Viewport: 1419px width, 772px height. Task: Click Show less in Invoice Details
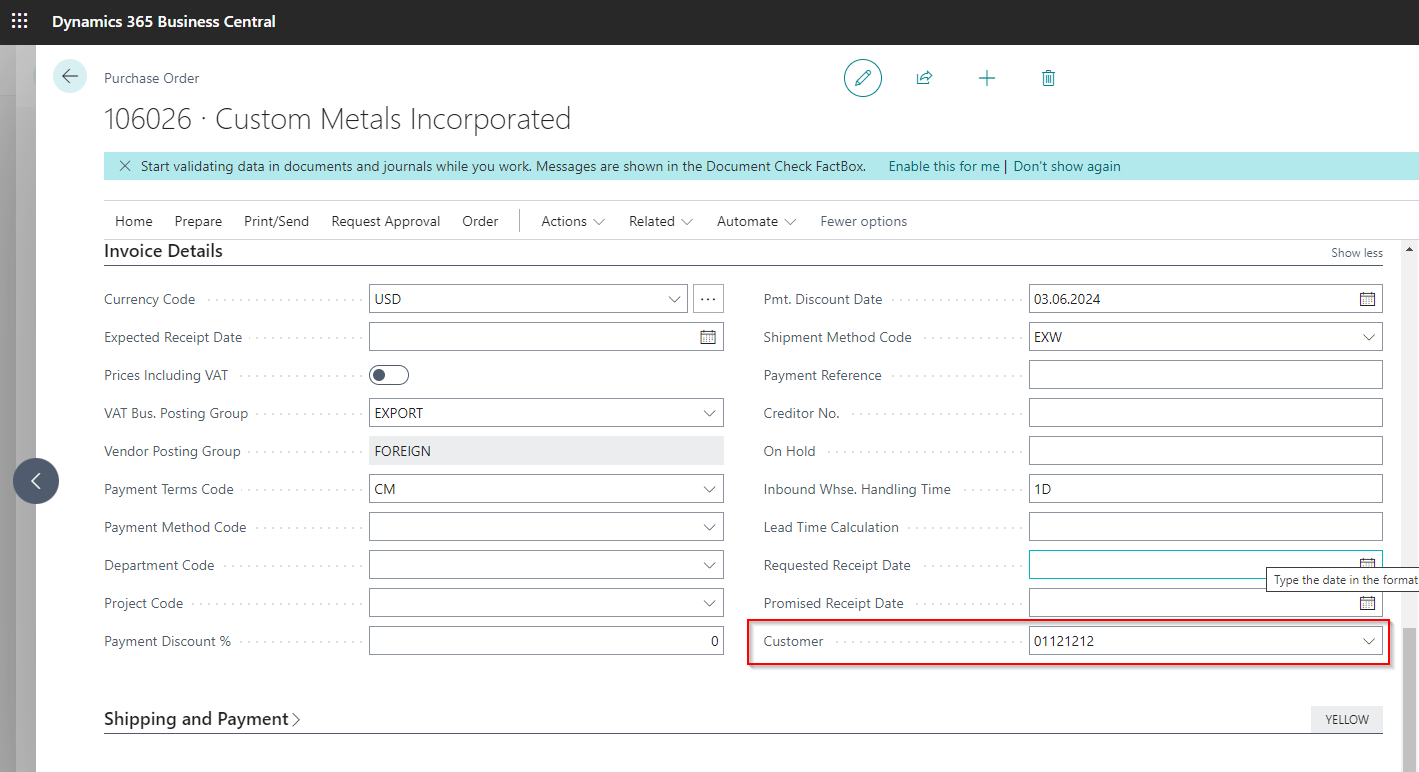1357,253
